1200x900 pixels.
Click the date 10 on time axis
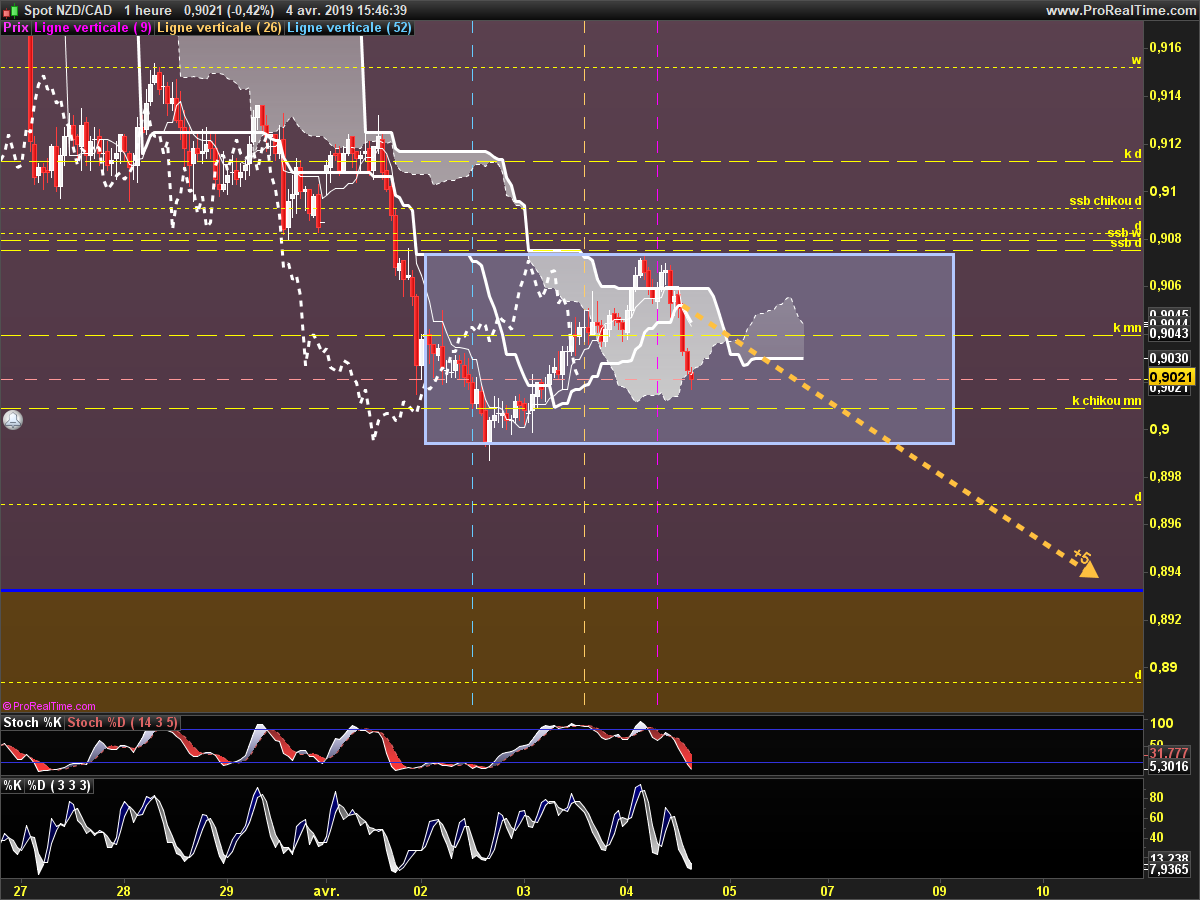coord(1042,890)
